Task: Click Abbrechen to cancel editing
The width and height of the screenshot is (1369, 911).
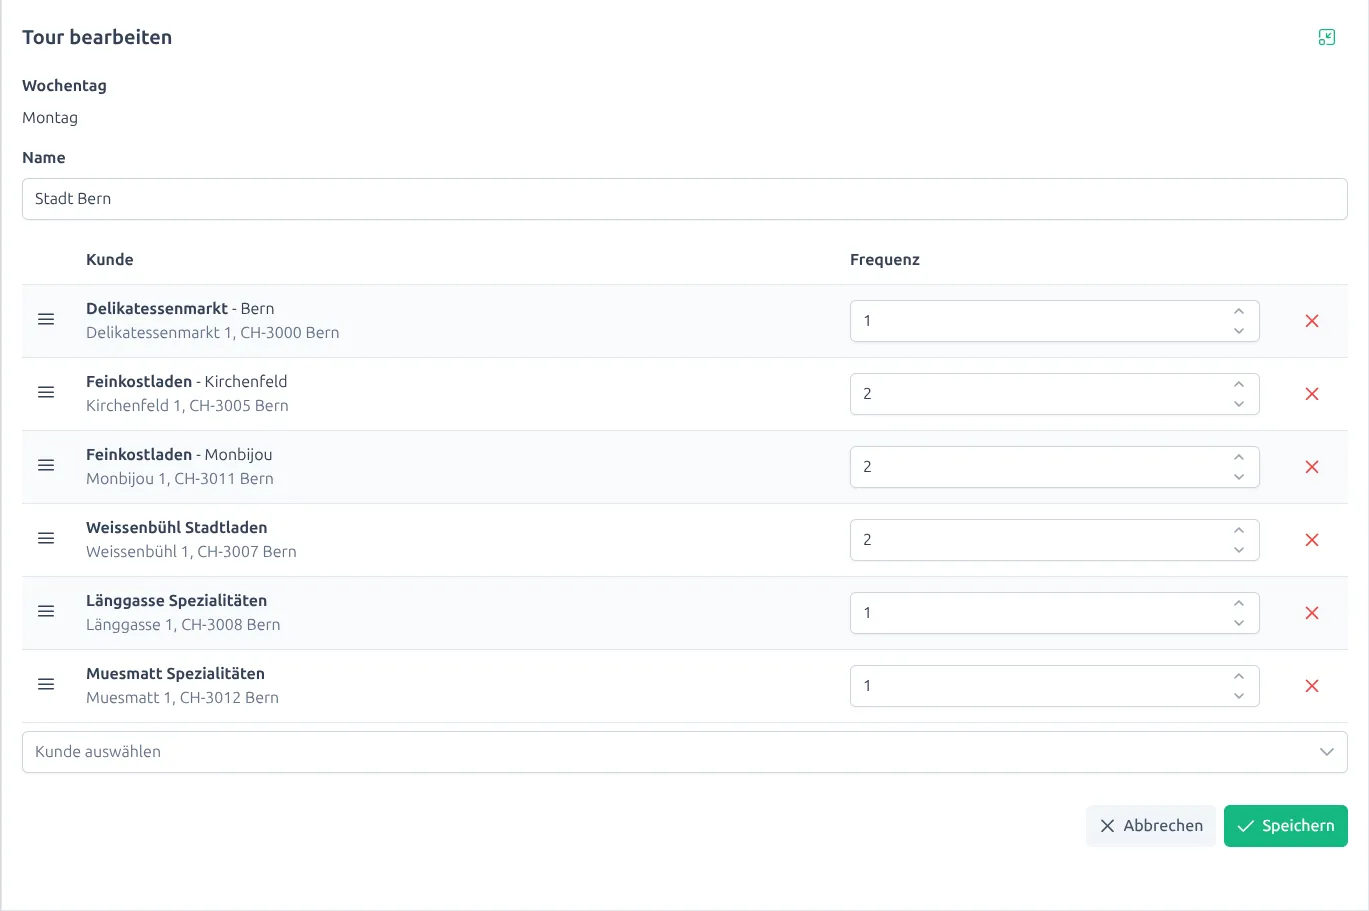Action: coord(1150,825)
